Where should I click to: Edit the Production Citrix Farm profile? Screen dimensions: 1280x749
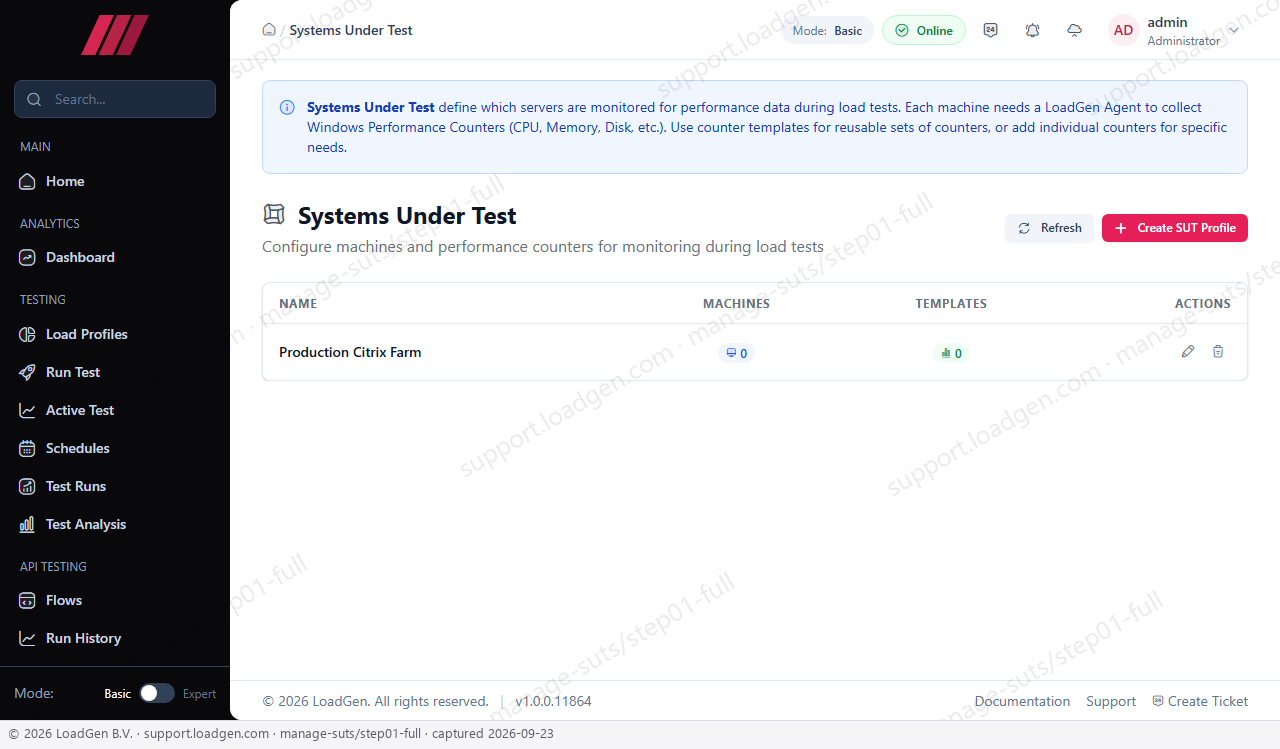click(1188, 352)
